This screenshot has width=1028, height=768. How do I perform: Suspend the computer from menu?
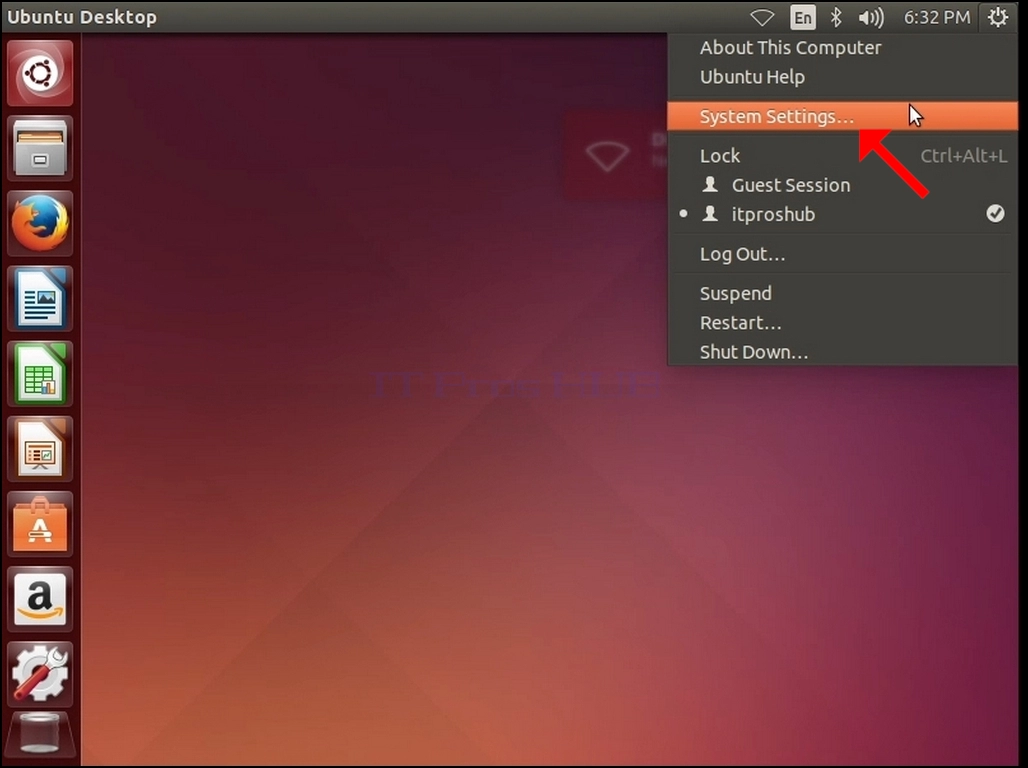tap(842, 294)
